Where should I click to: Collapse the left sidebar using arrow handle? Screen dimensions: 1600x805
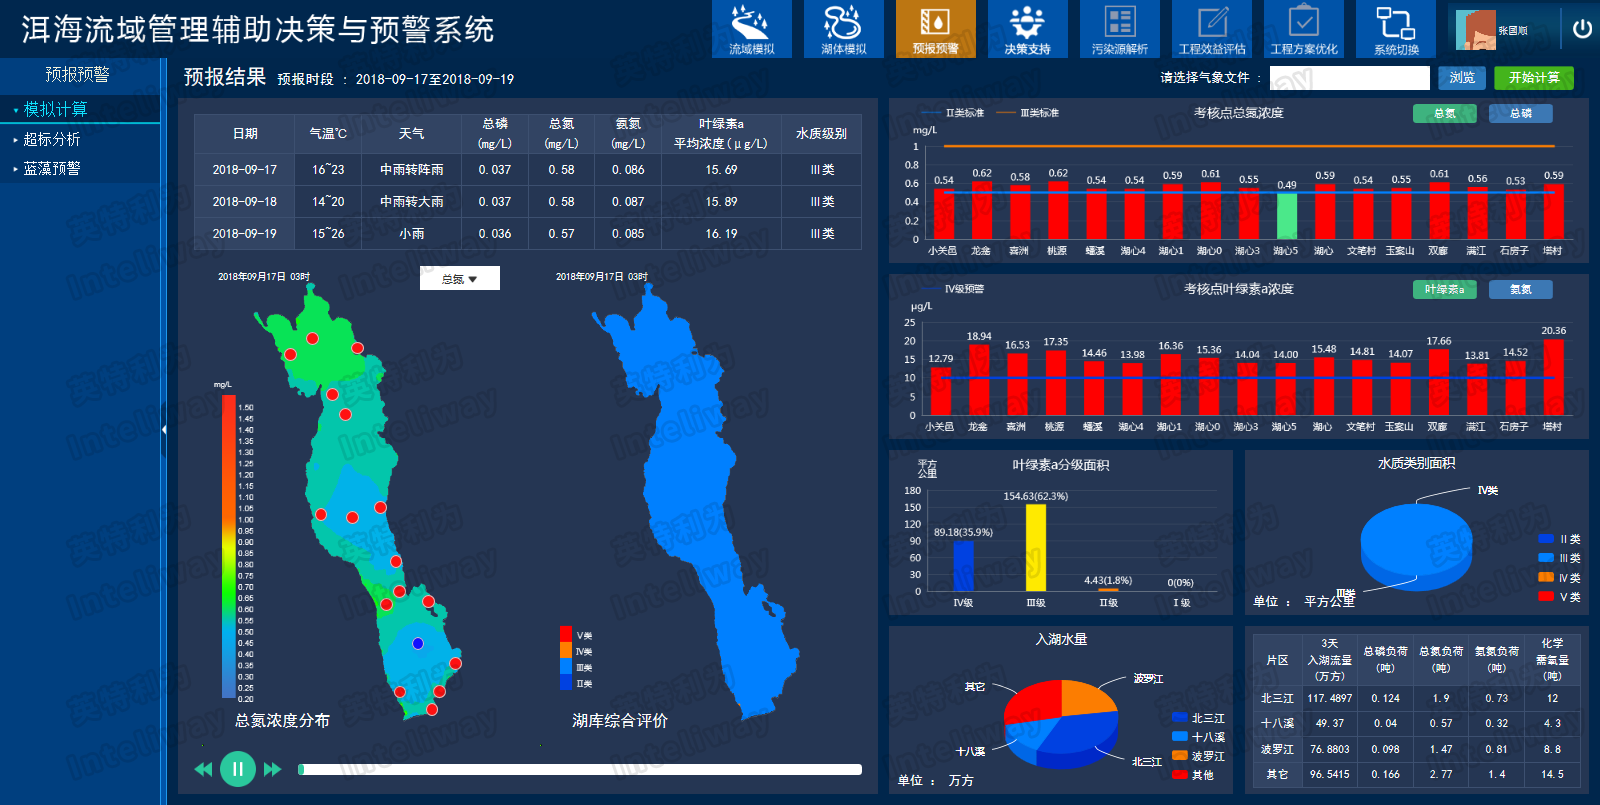pos(164,429)
